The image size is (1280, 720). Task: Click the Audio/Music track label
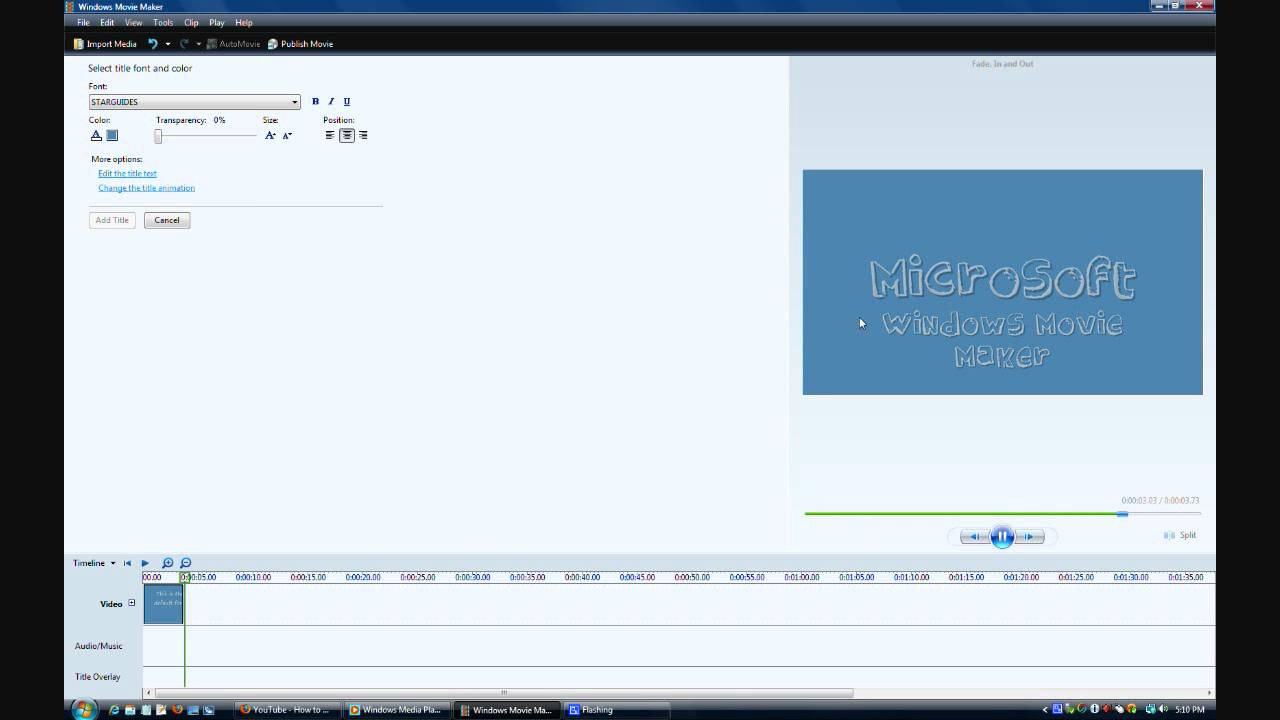pos(99,646)
